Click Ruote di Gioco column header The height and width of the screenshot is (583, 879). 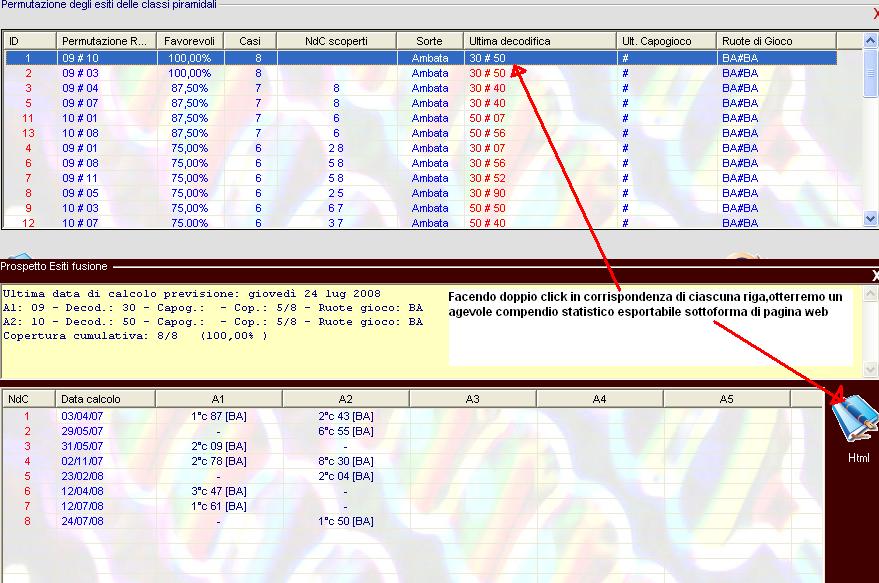(x=776, y=41)
